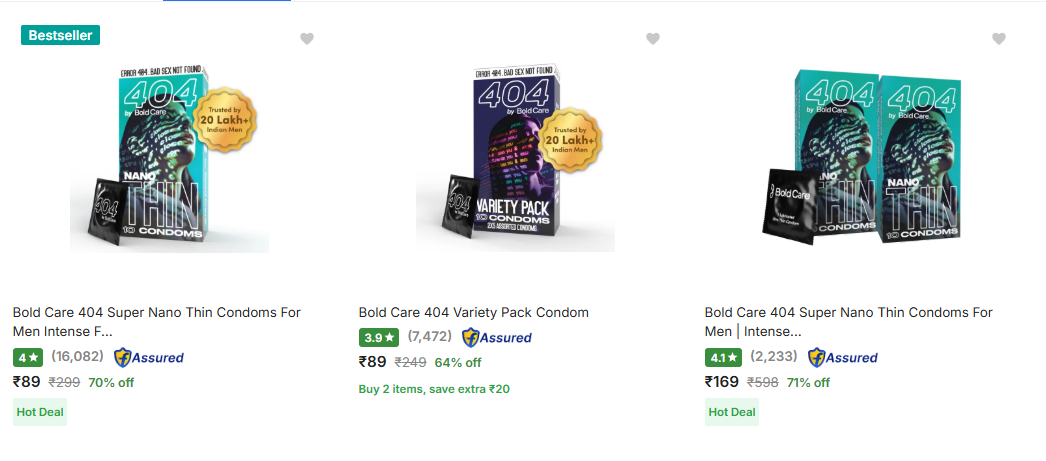Click Hot Deal tag on the ₹89 product
Screen dimensions: 1046x461
[40, 412]
